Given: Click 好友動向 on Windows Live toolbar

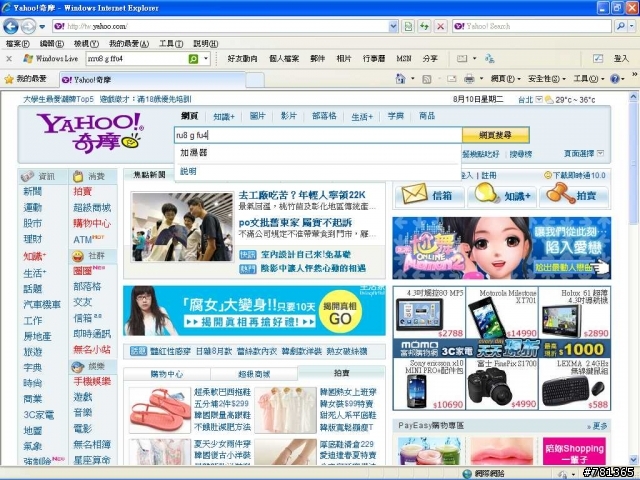Looking at the screenshot, I should pyautogui.click(x=242, y=59).
